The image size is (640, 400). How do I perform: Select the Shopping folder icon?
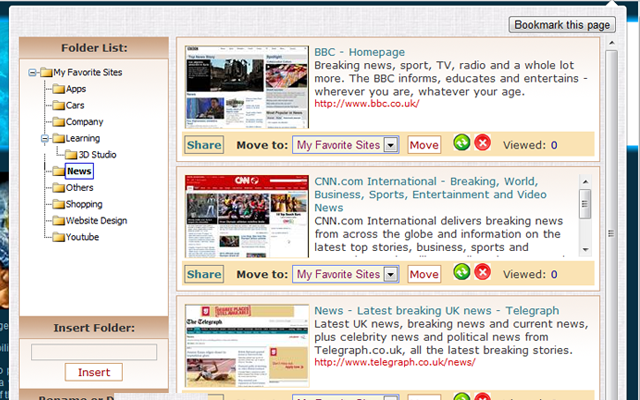tap(59, 204)
